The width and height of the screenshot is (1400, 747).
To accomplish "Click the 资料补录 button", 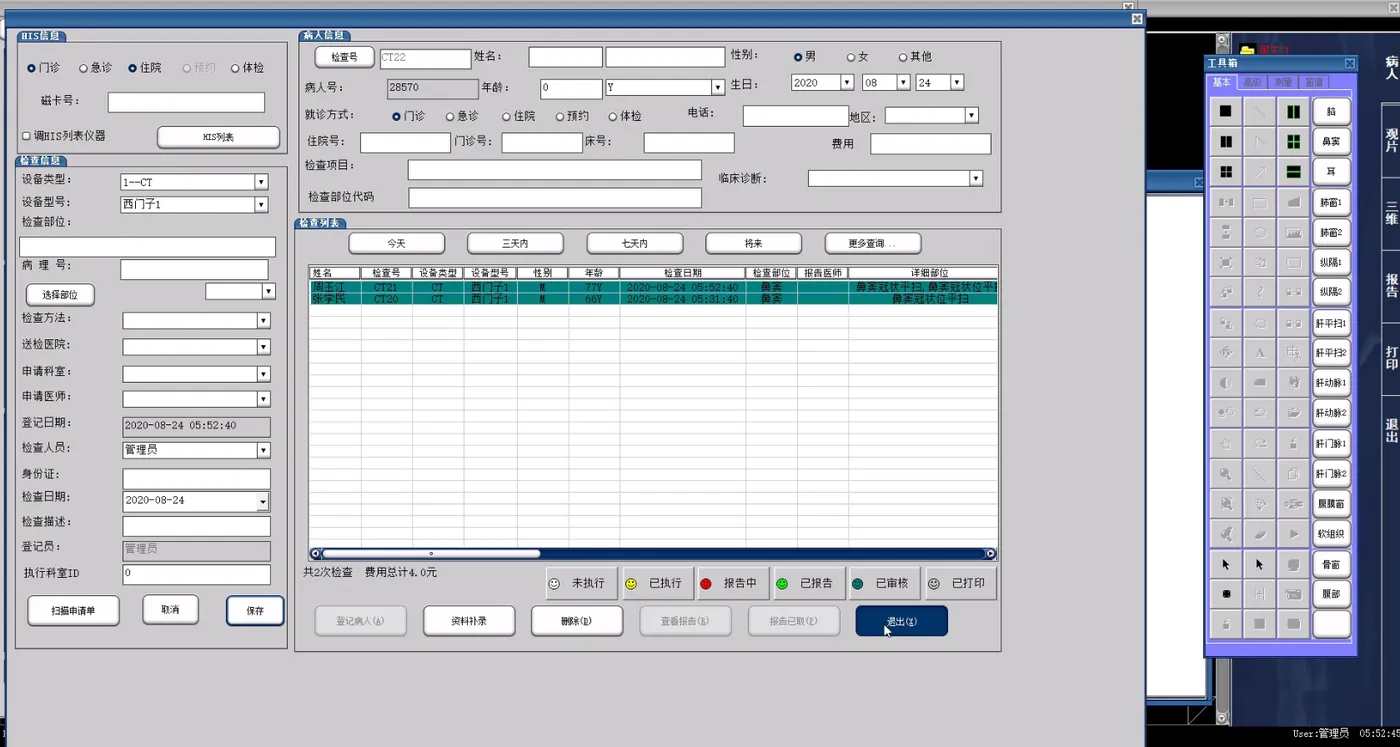I will tap(469, 621).
